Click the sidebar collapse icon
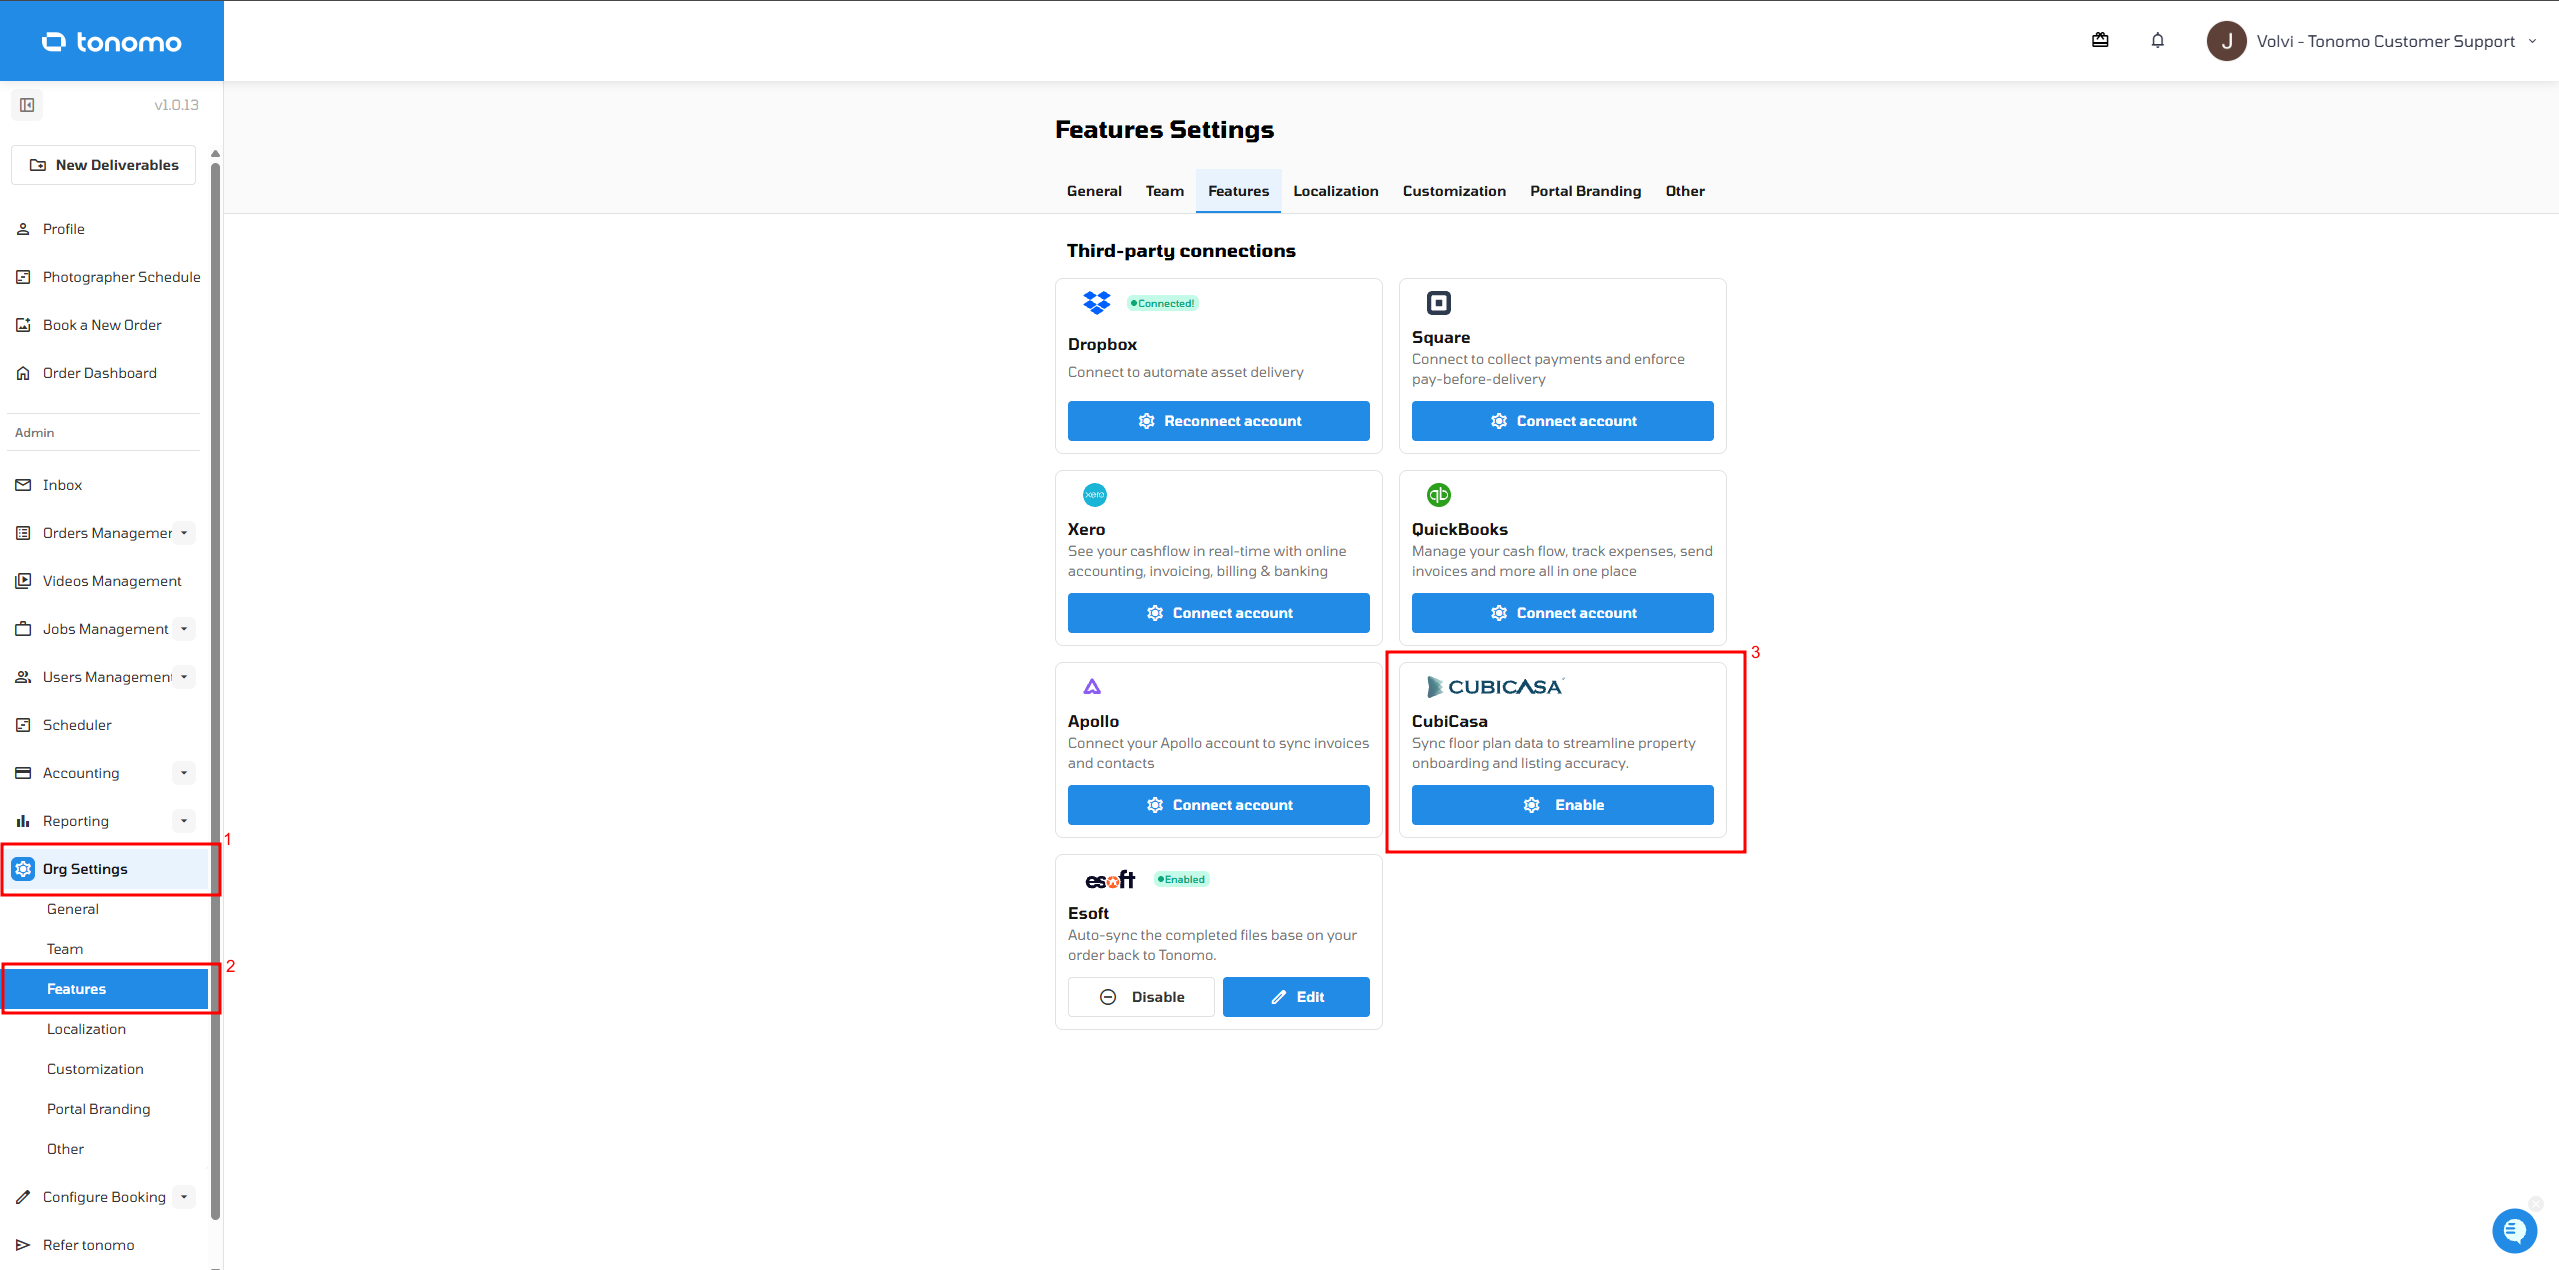 click(27, 105)
